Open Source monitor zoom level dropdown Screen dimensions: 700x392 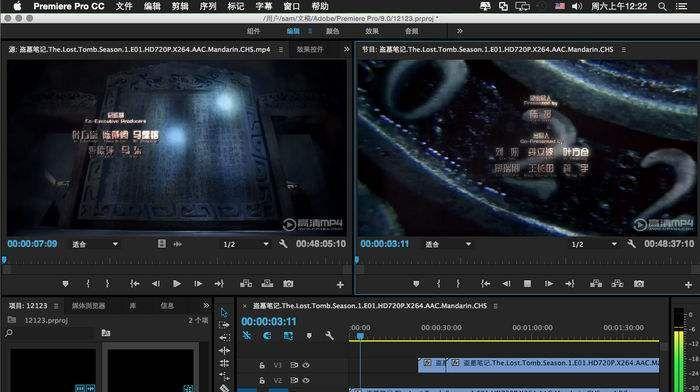[95, 244]
